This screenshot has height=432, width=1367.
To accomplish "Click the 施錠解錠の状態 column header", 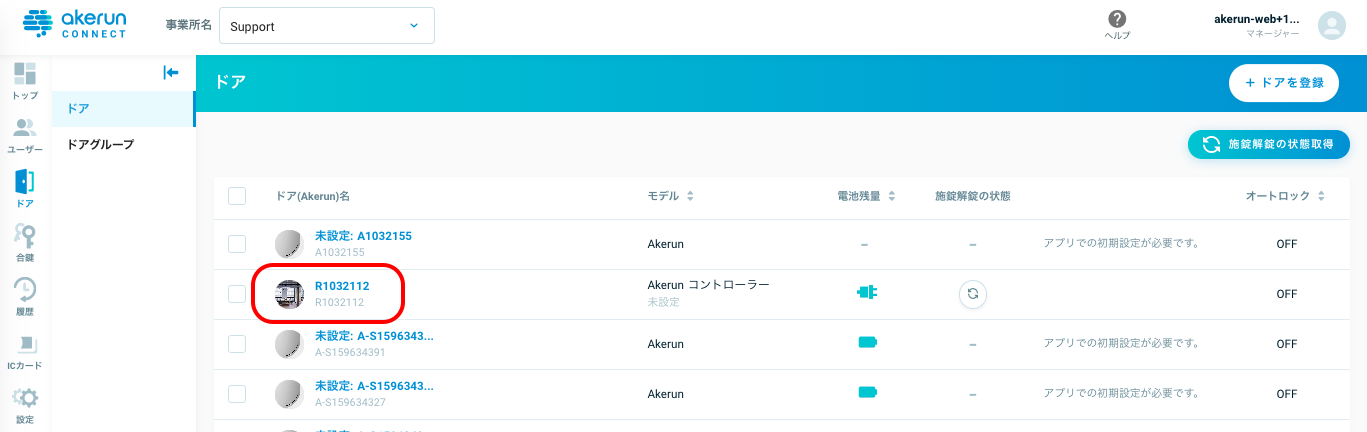I will (972, 196).
